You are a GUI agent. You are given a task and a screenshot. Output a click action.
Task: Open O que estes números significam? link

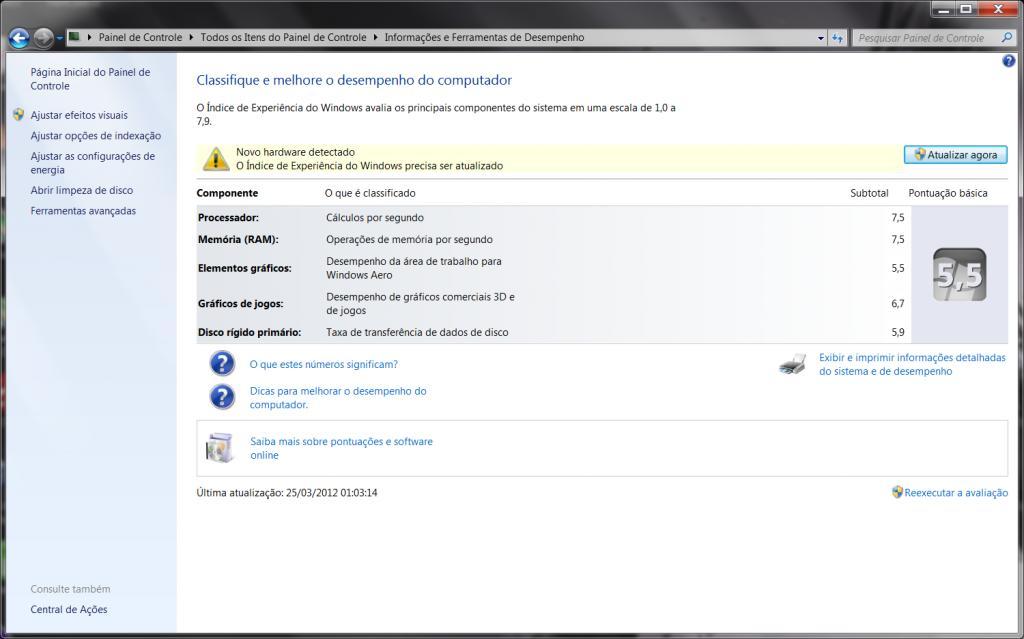point(323,365)
